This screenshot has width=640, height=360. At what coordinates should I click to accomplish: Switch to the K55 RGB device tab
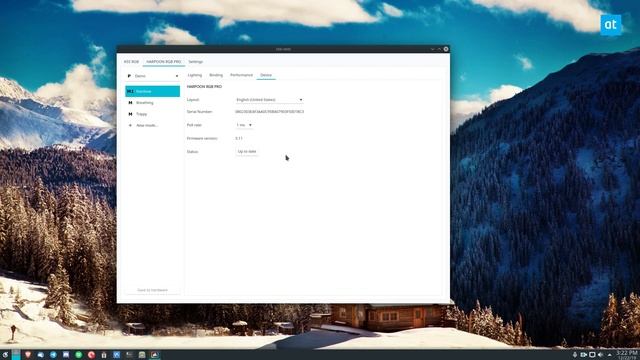[131, 62]
